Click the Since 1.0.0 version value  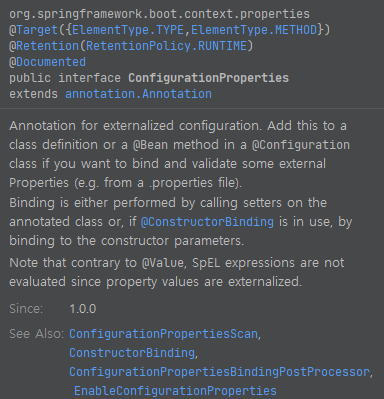(83, 309)
